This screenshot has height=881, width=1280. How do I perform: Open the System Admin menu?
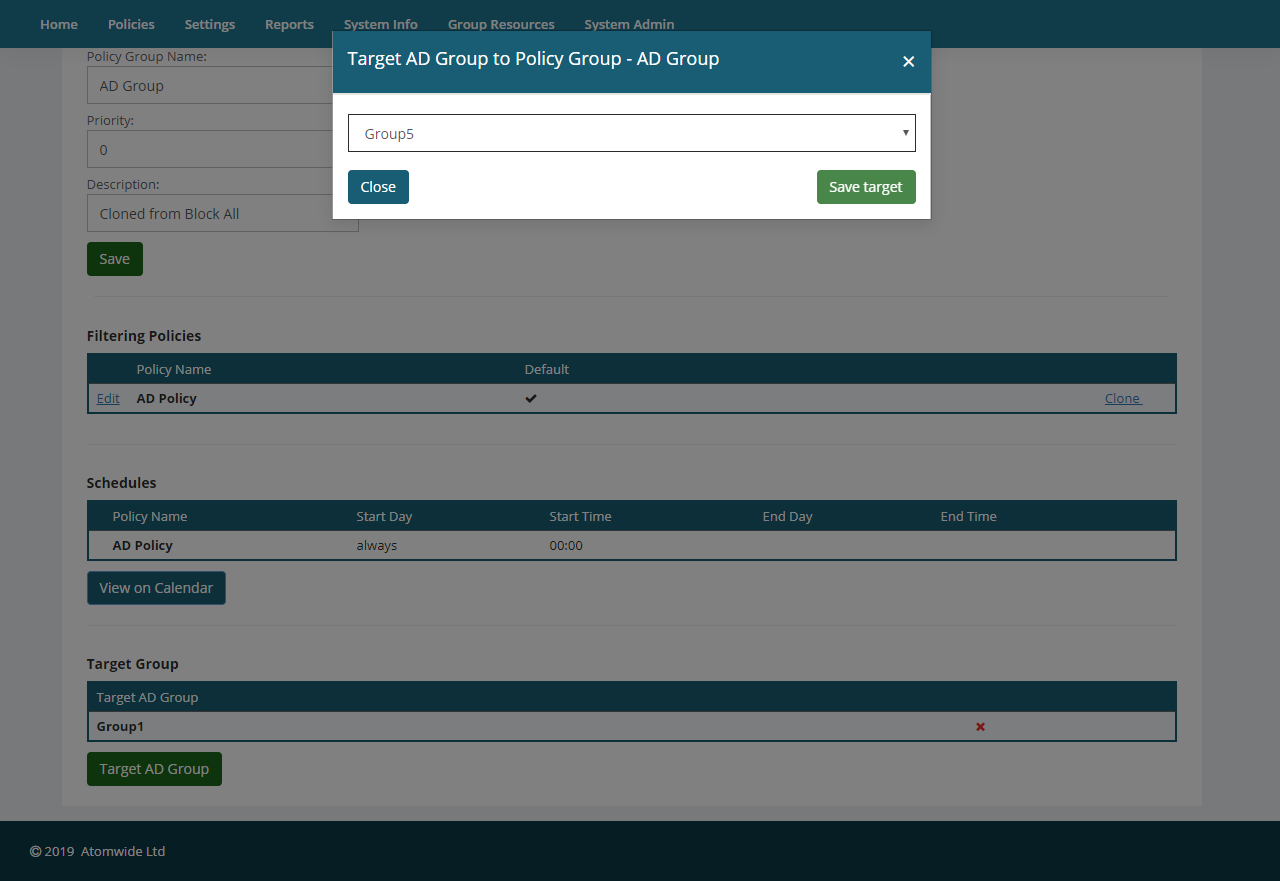click(x=629, y=24)
